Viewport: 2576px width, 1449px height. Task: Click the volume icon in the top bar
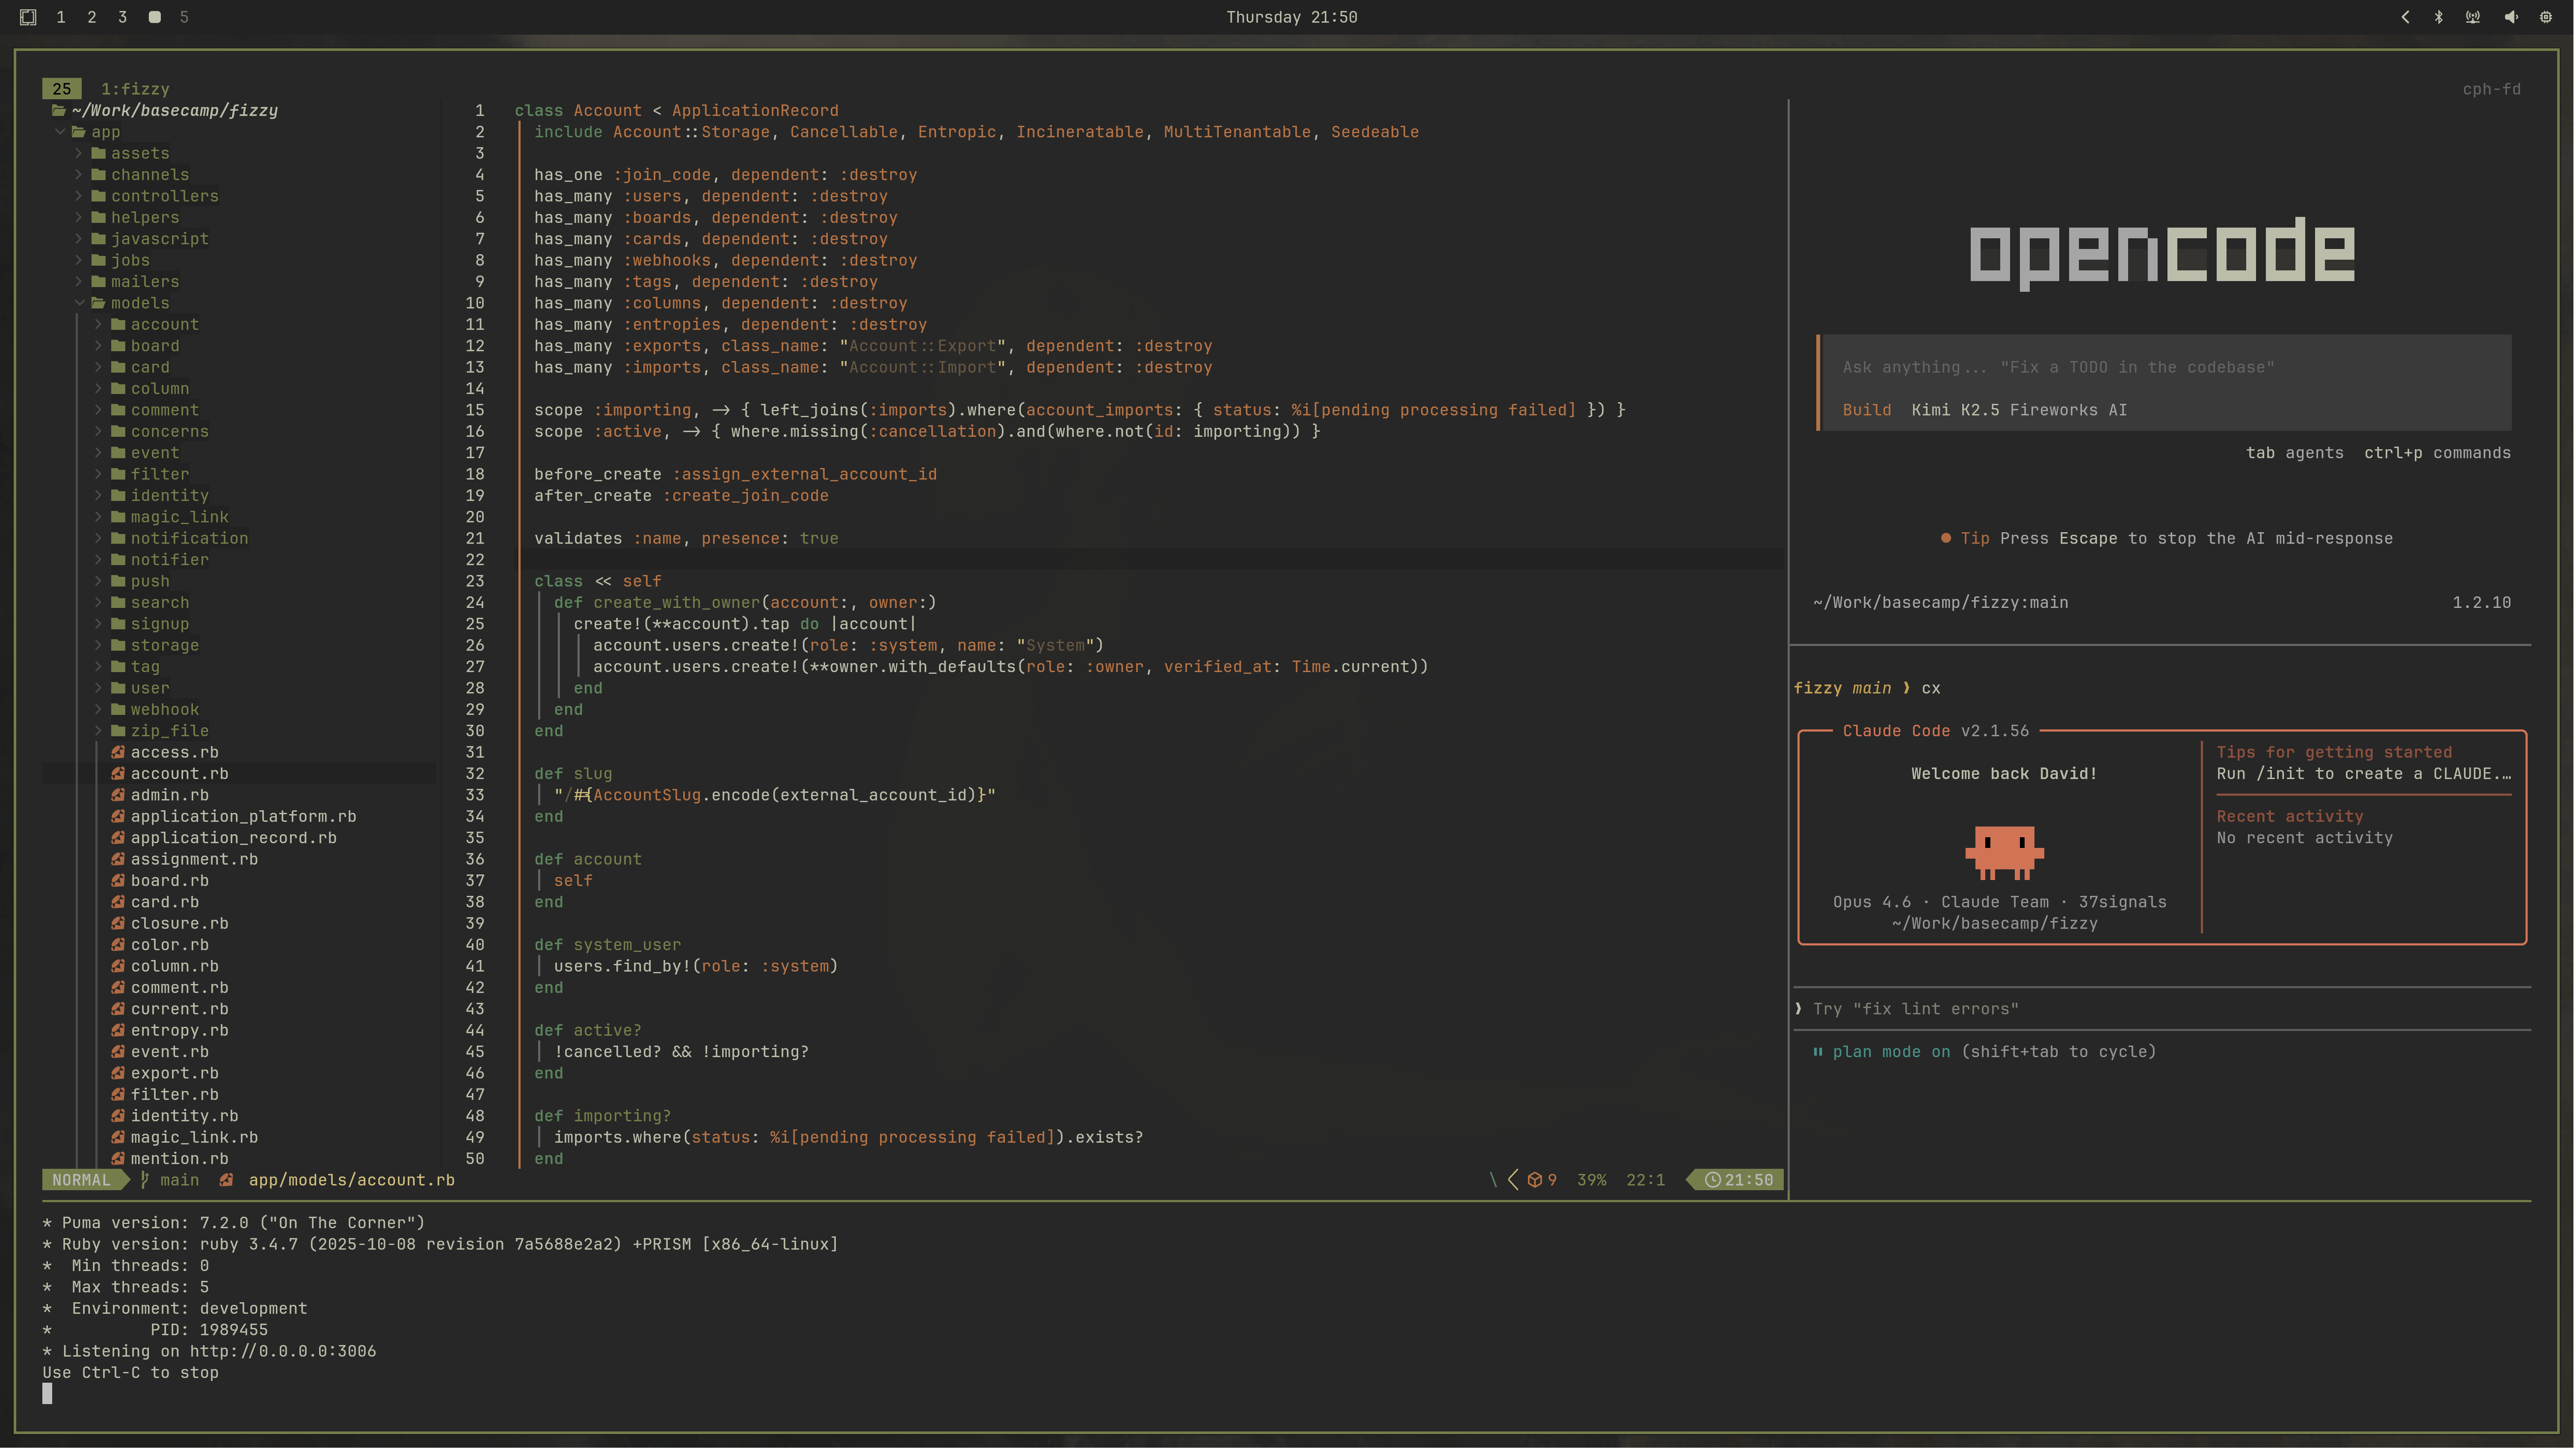click(2510, 17)
